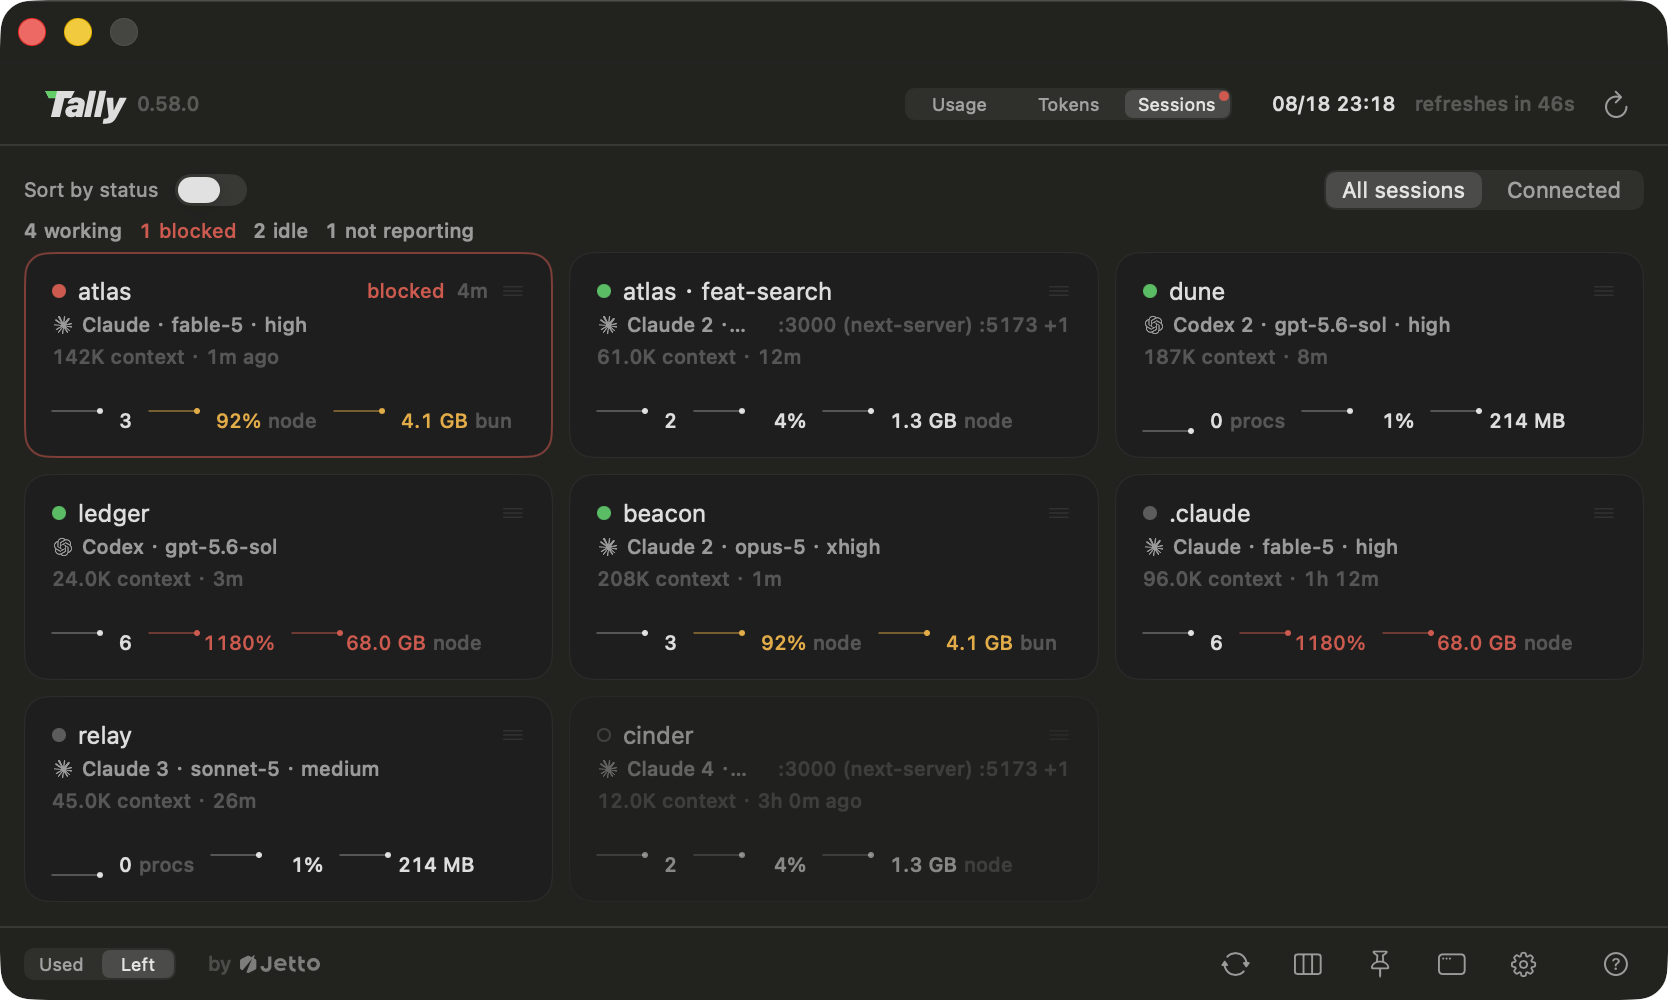The height and width of the screenshot is (1000, 1668).
Task: Switch to Connected filter
Action: (x=1563, y=190)
